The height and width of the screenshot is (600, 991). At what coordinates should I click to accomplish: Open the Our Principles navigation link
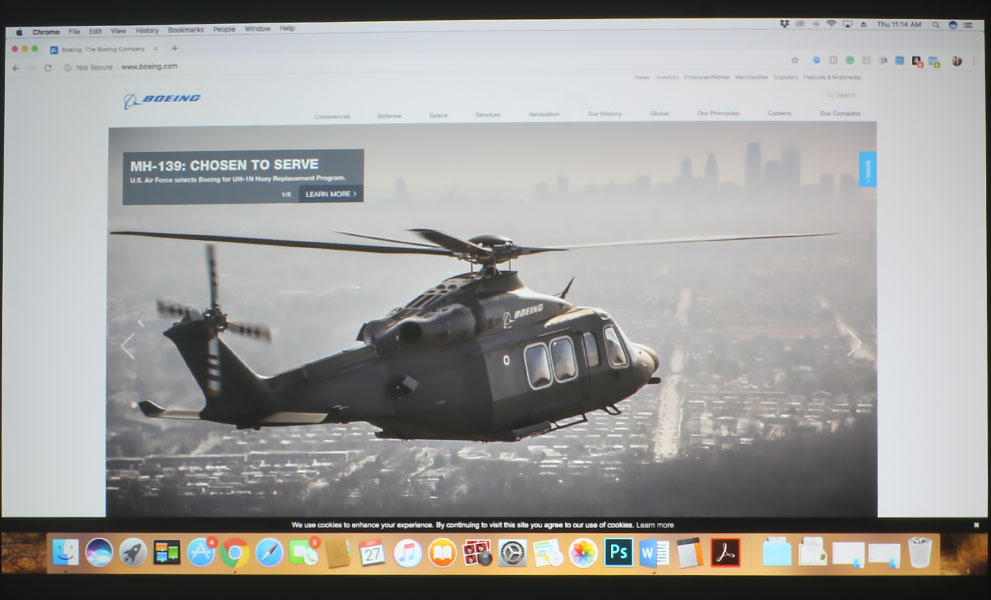tap(718, 113)
